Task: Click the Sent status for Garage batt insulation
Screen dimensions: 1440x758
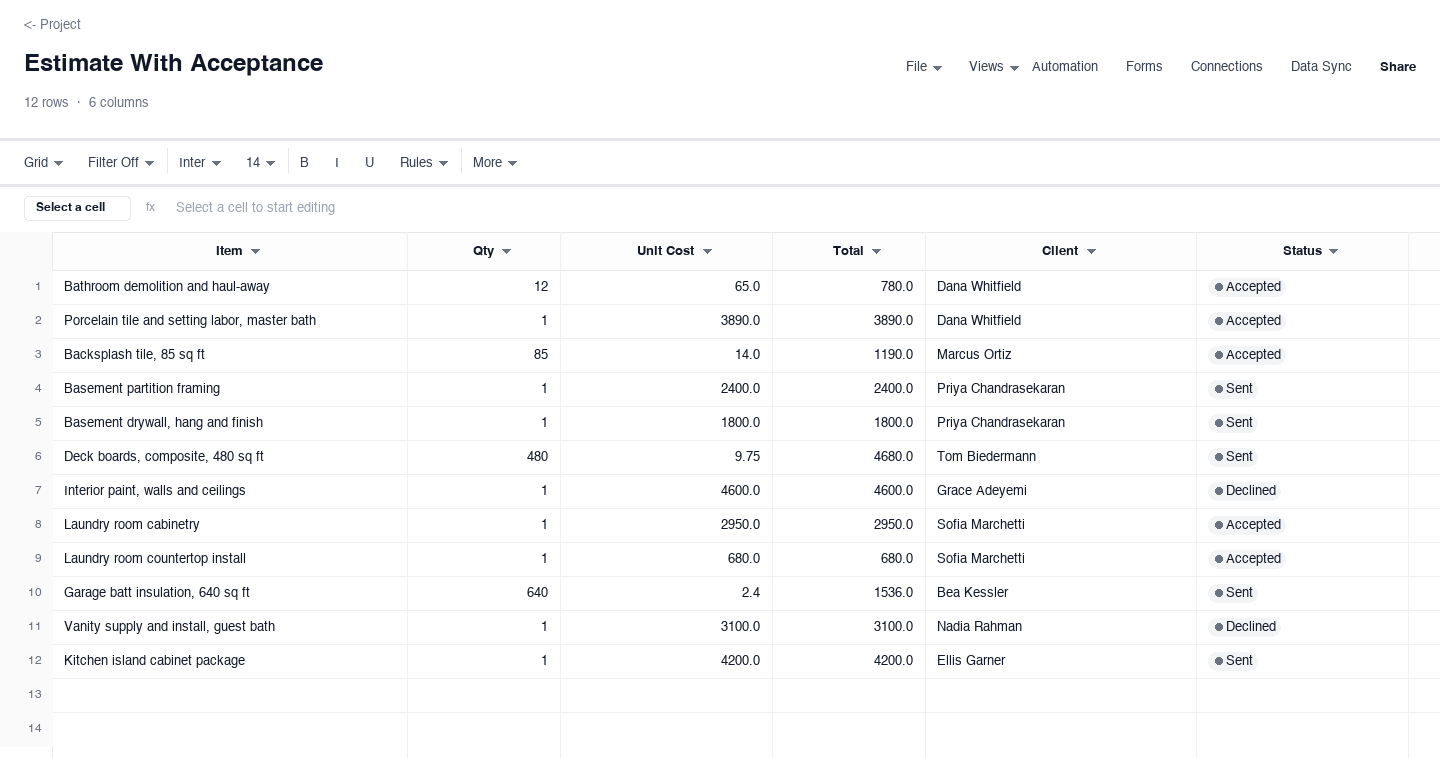Action: [x=1233, y=593]
